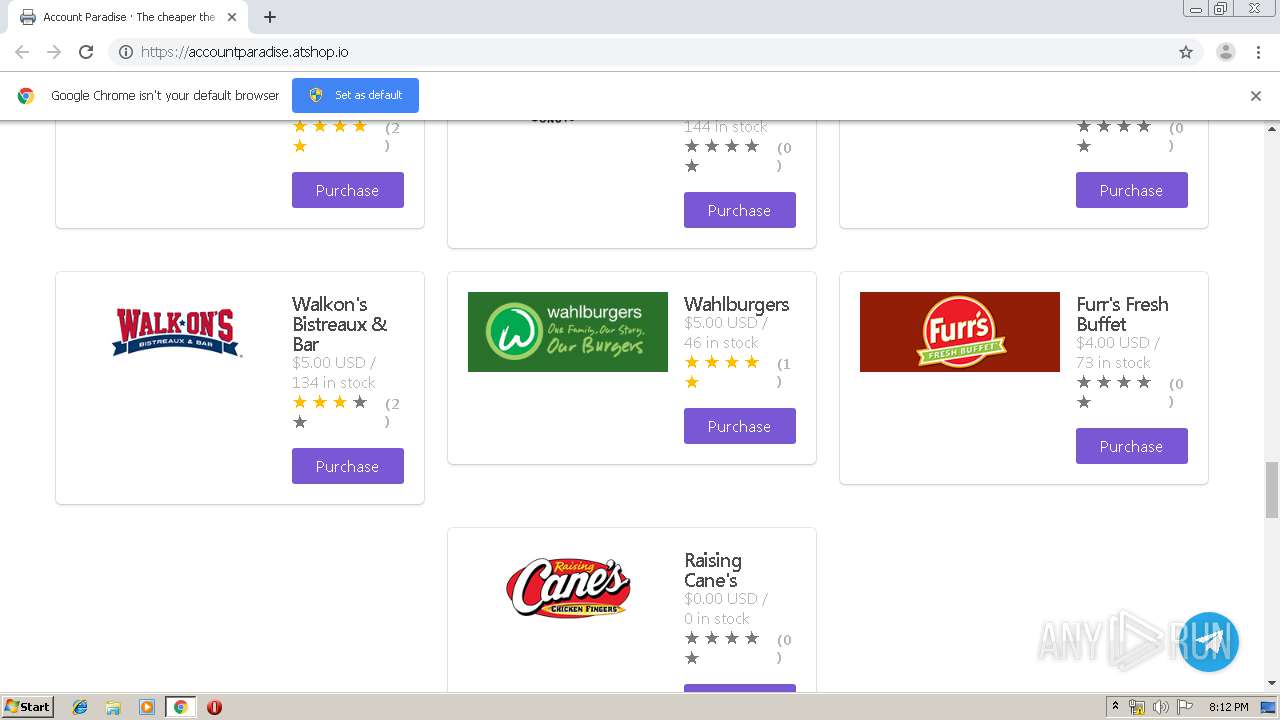Set Chrome as default browser
1280x720 pixels.
coord(355,95)
